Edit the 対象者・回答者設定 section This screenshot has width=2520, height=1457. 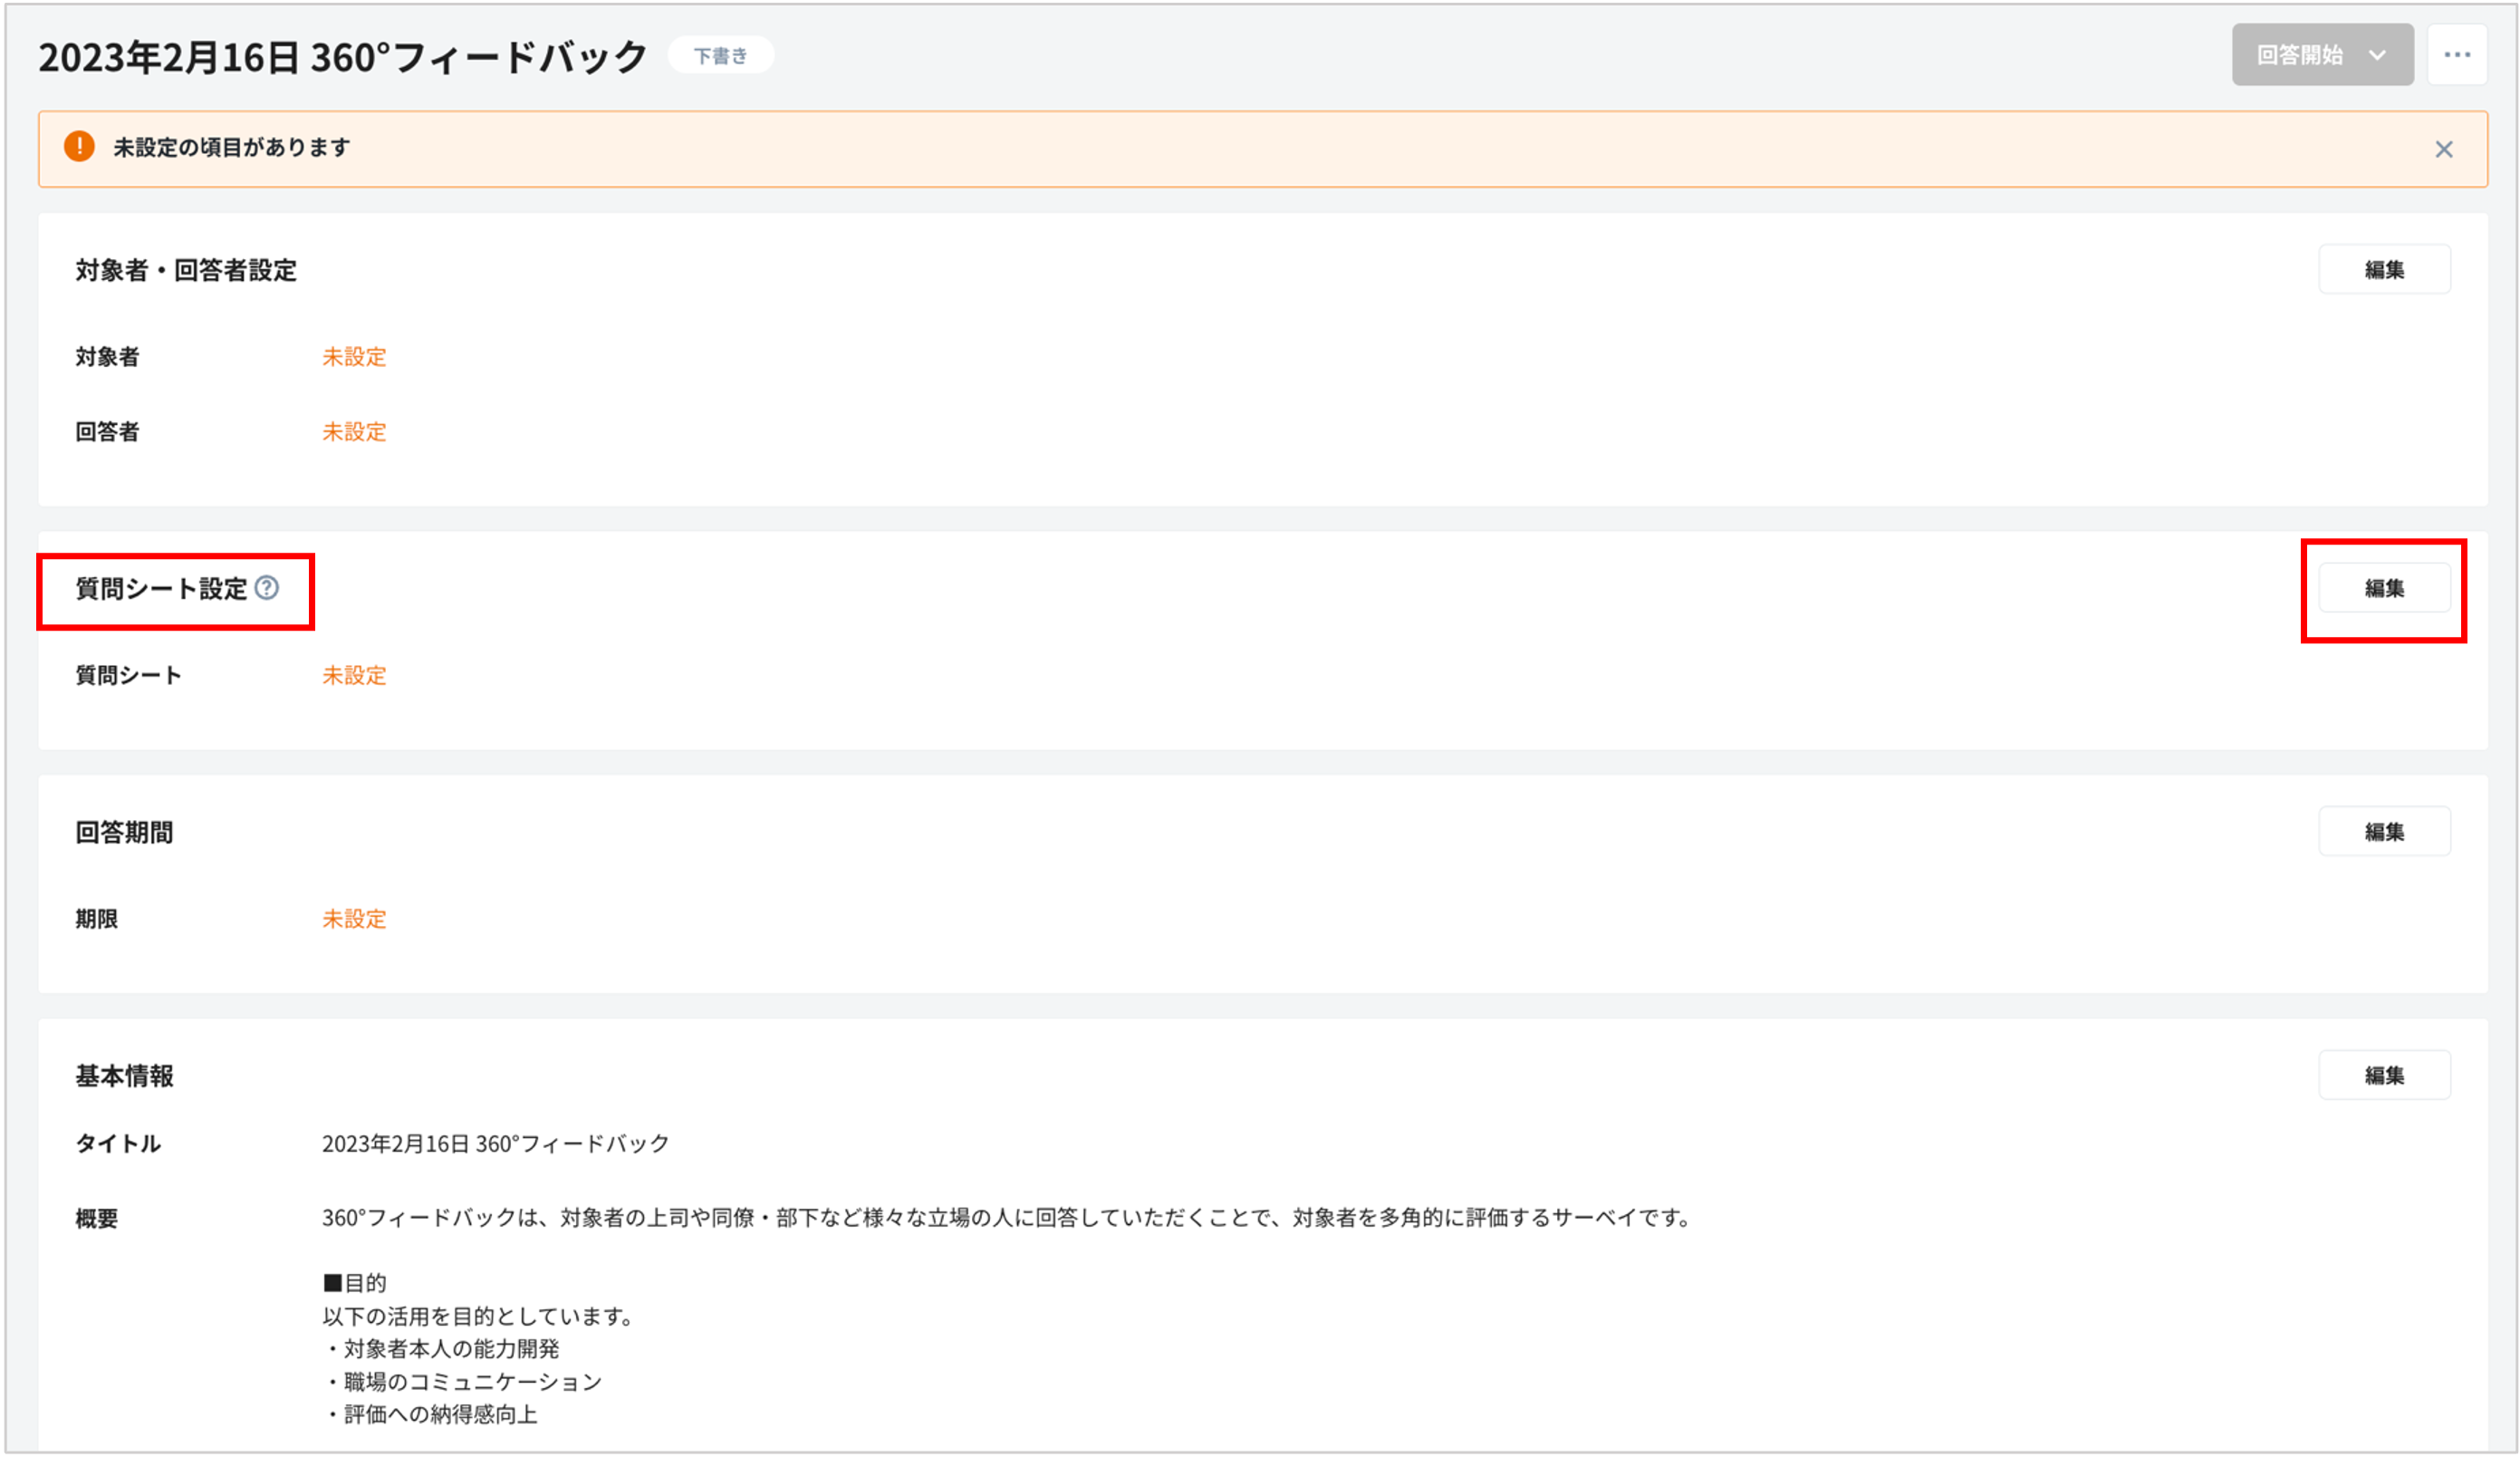2383,270
